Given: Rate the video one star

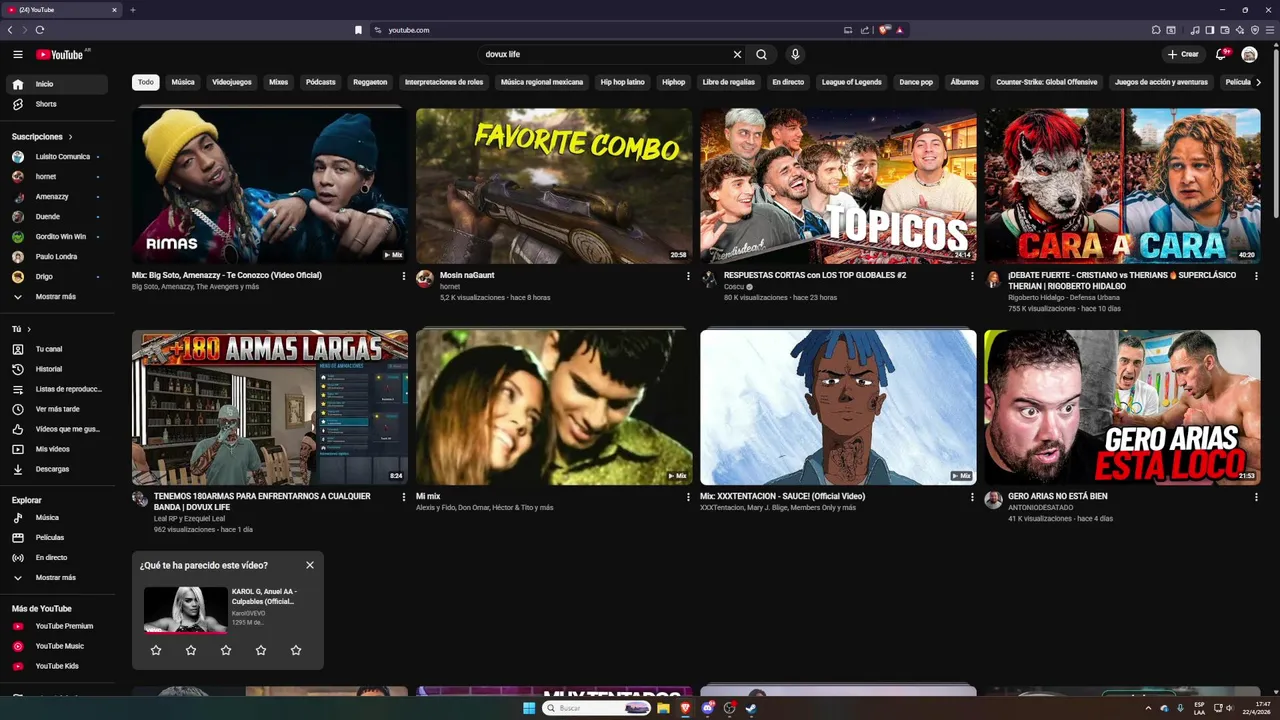Looking at the screenshot, I should (156, 650).
